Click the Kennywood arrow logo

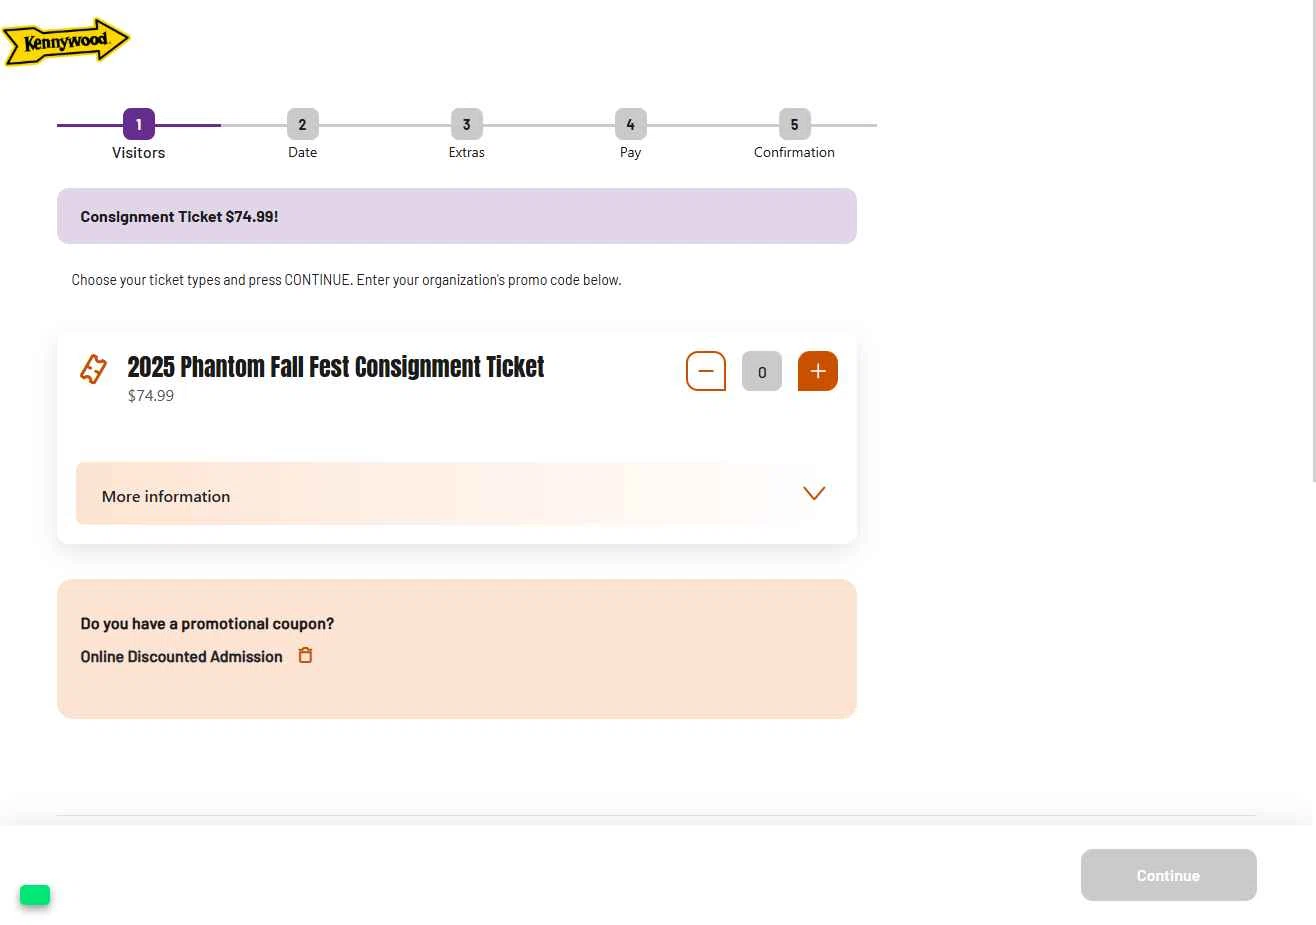pyautogui.click(x=66, y=42)
